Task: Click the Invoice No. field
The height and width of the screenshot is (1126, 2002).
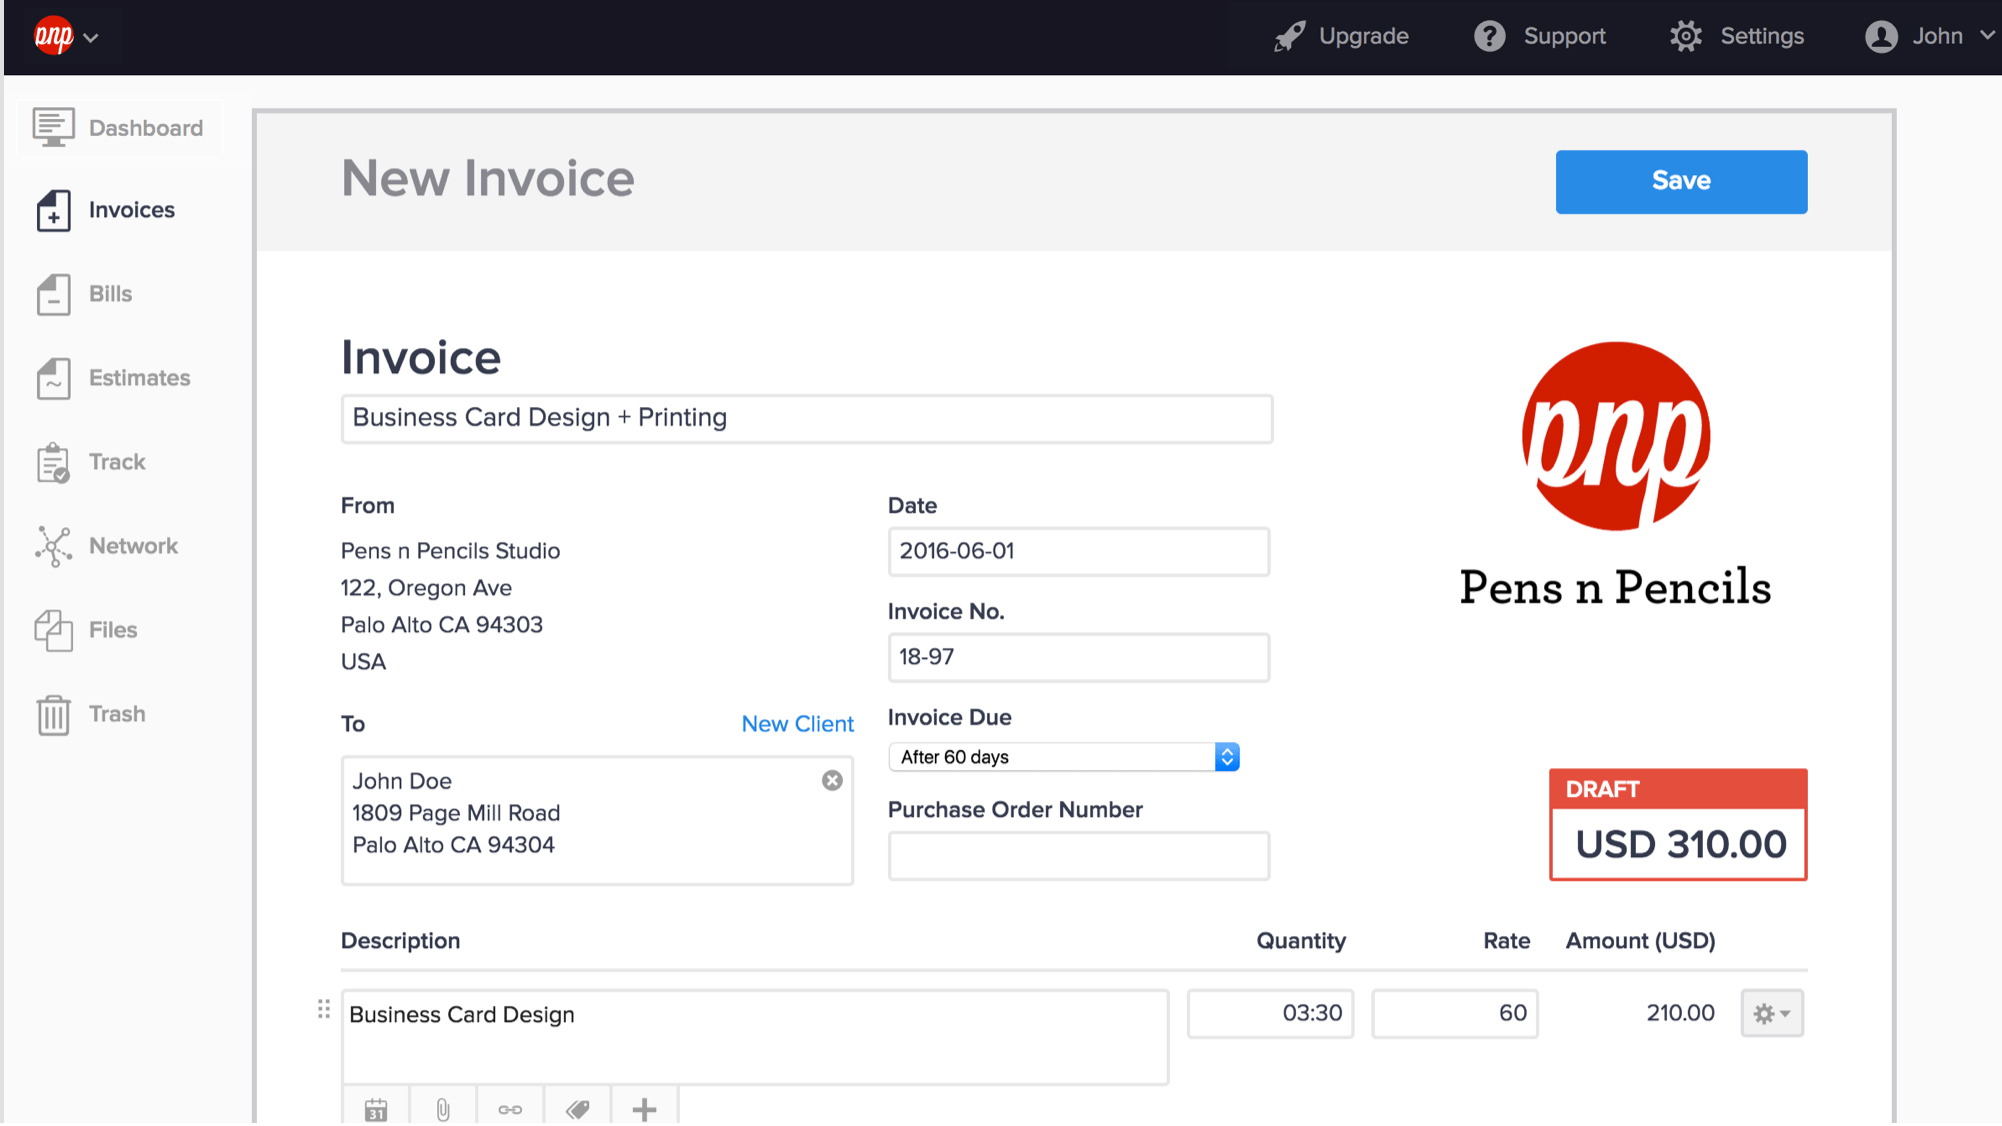Action: point(1078,657)
